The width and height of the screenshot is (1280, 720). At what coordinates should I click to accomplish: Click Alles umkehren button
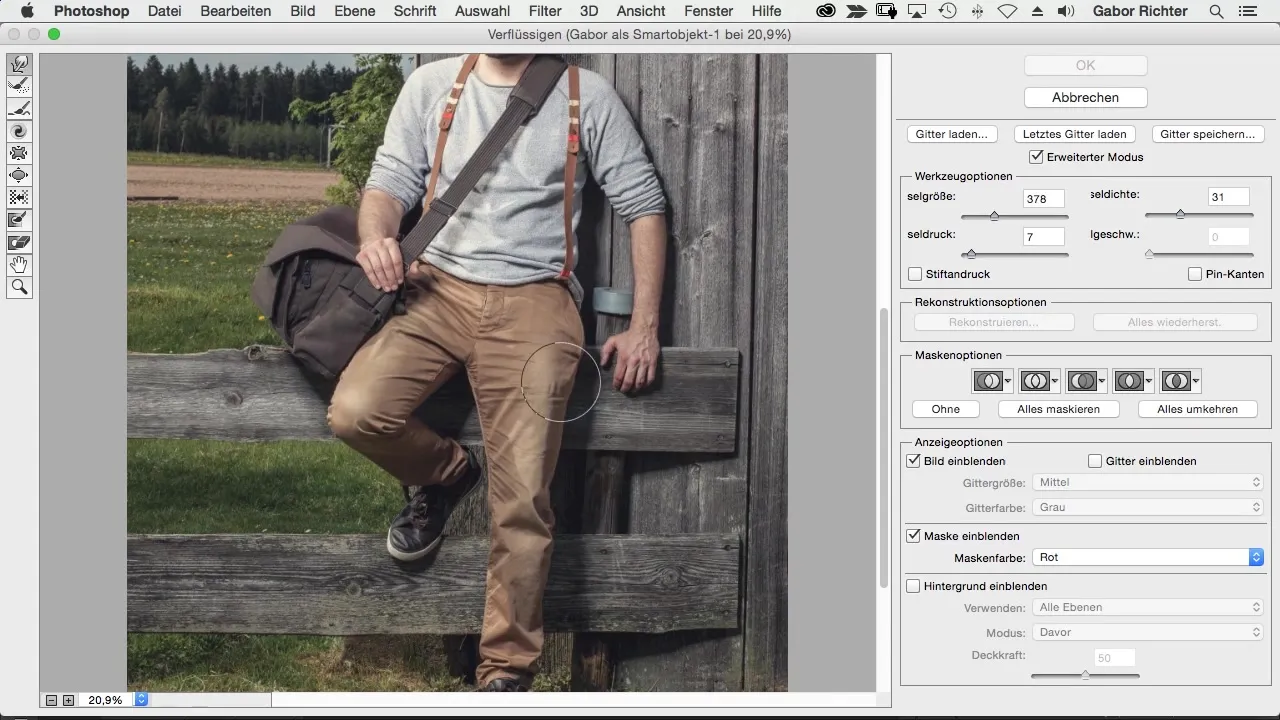(1198, 409)
